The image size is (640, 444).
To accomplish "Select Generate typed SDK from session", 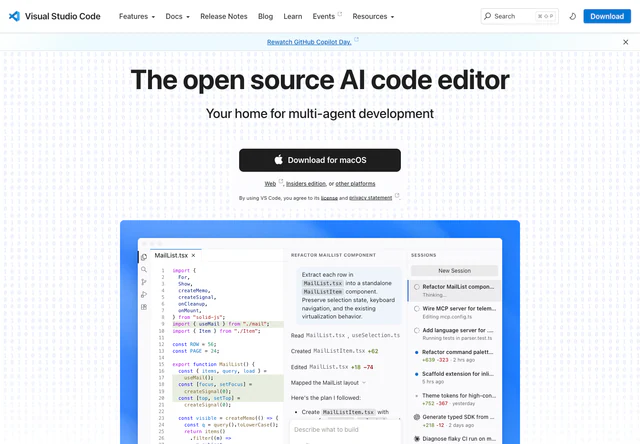I will [x=454, y=421].
